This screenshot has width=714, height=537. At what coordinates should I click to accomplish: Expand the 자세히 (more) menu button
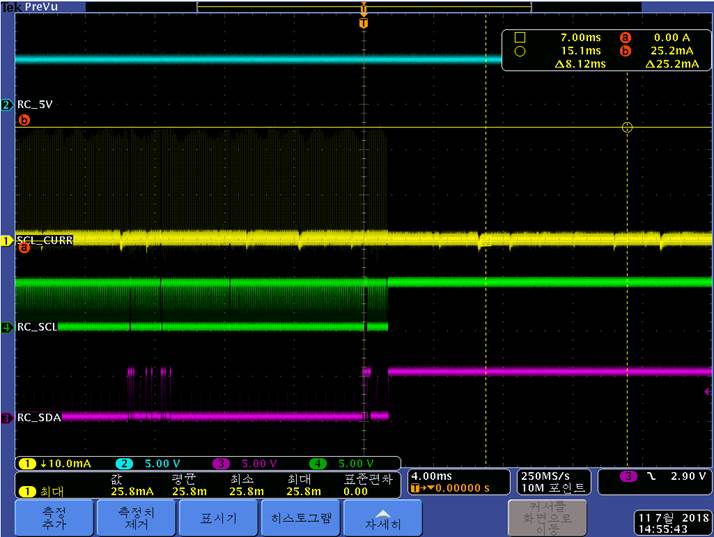pyautogui.click(x=382, y=518)
